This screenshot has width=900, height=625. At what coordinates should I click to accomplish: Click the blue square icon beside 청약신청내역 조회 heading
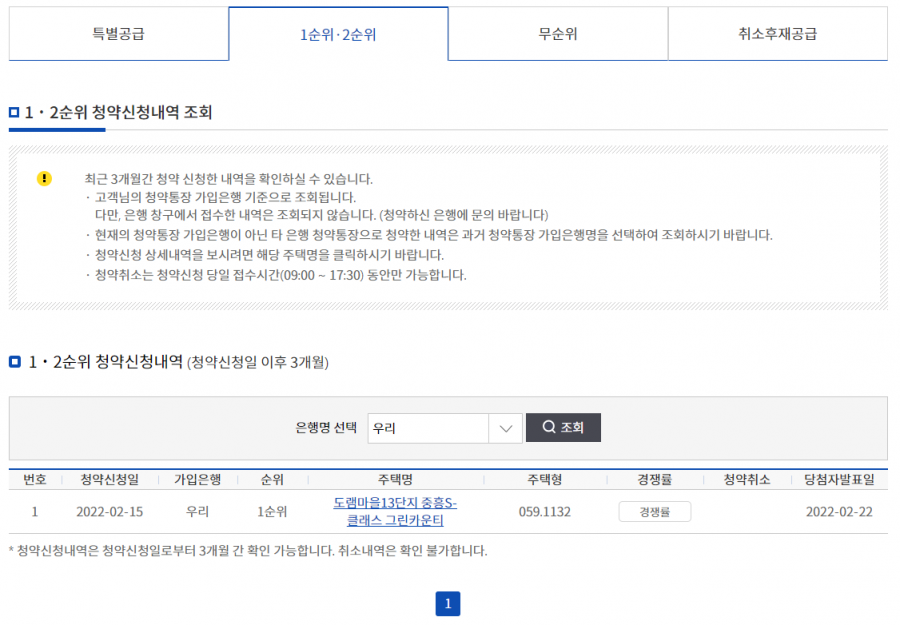14,112
